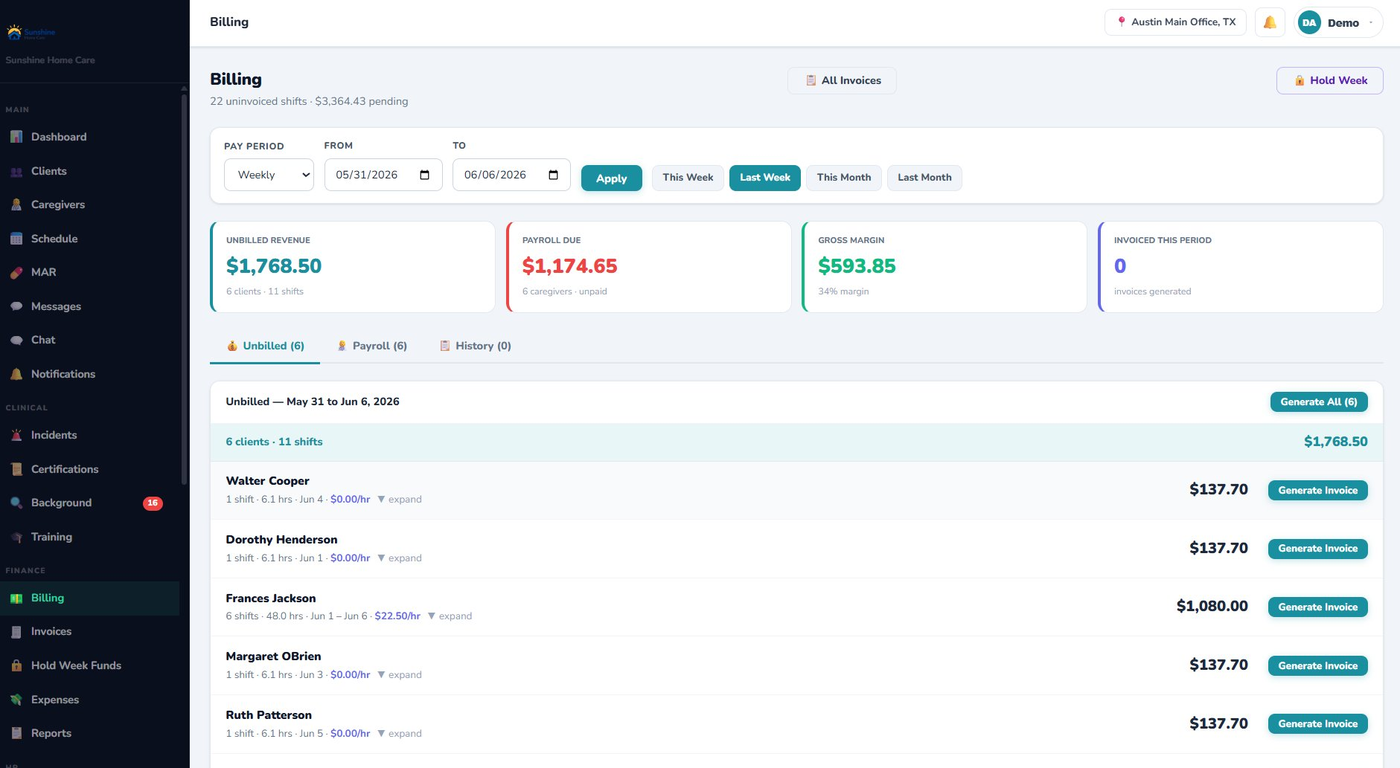1400x768 pixels.
Task: Click the bell icon in top header
Action: click(x=1270, y=22)
